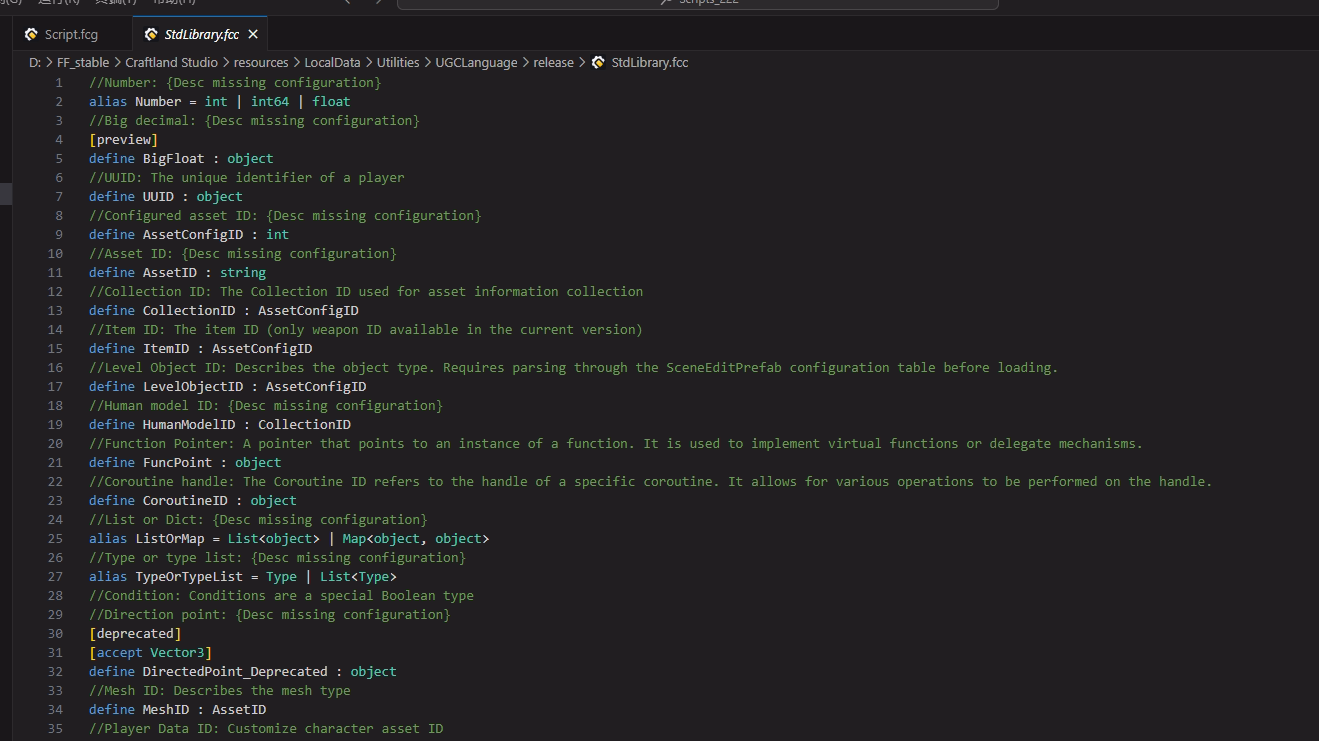Click 'UUID' in the define on line 7

158,196
